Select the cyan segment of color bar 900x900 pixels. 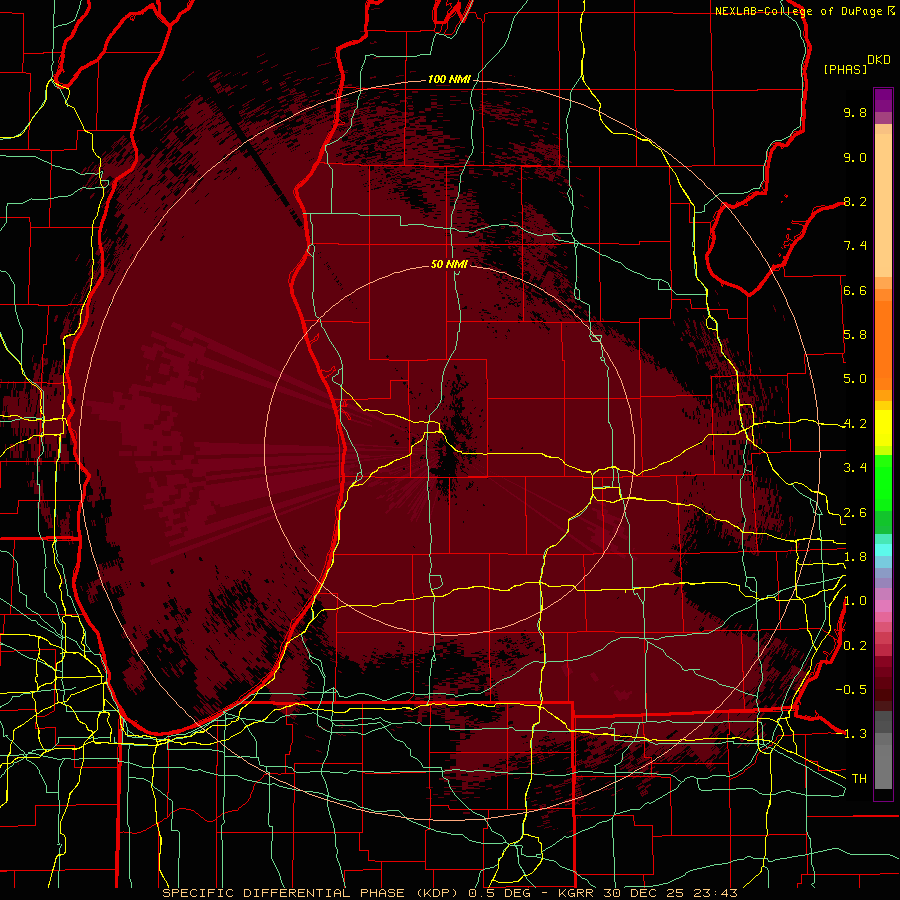(883, 550)
